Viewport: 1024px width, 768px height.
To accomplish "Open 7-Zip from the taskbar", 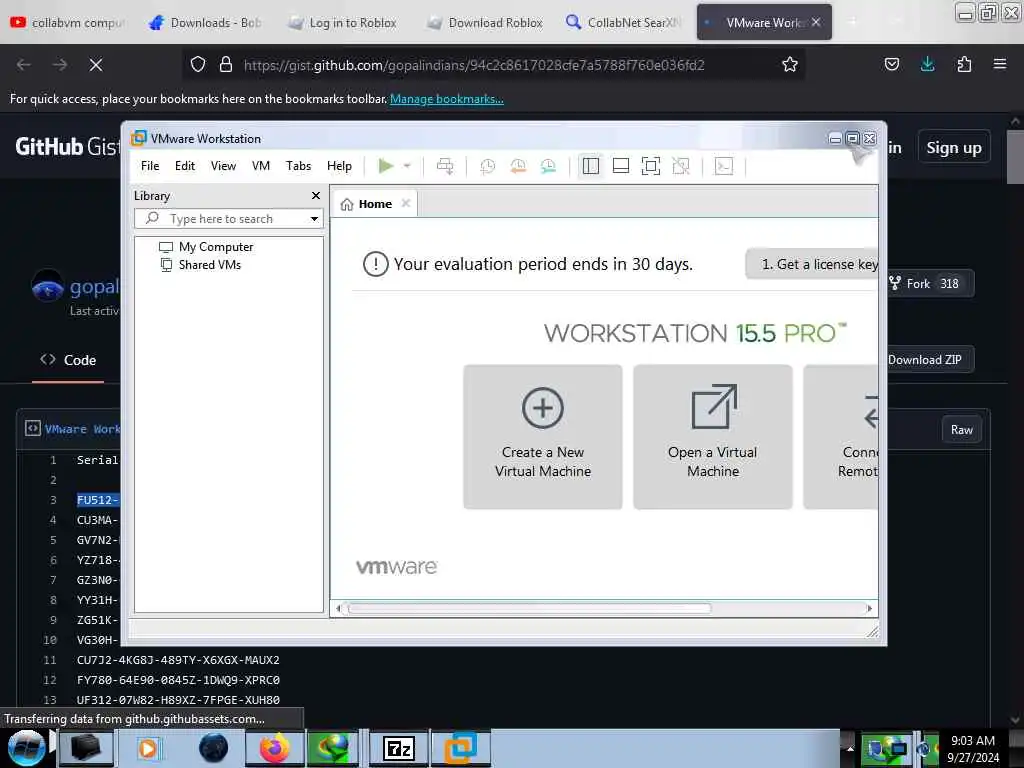I will pyautogui.click(x=399, y=748).
